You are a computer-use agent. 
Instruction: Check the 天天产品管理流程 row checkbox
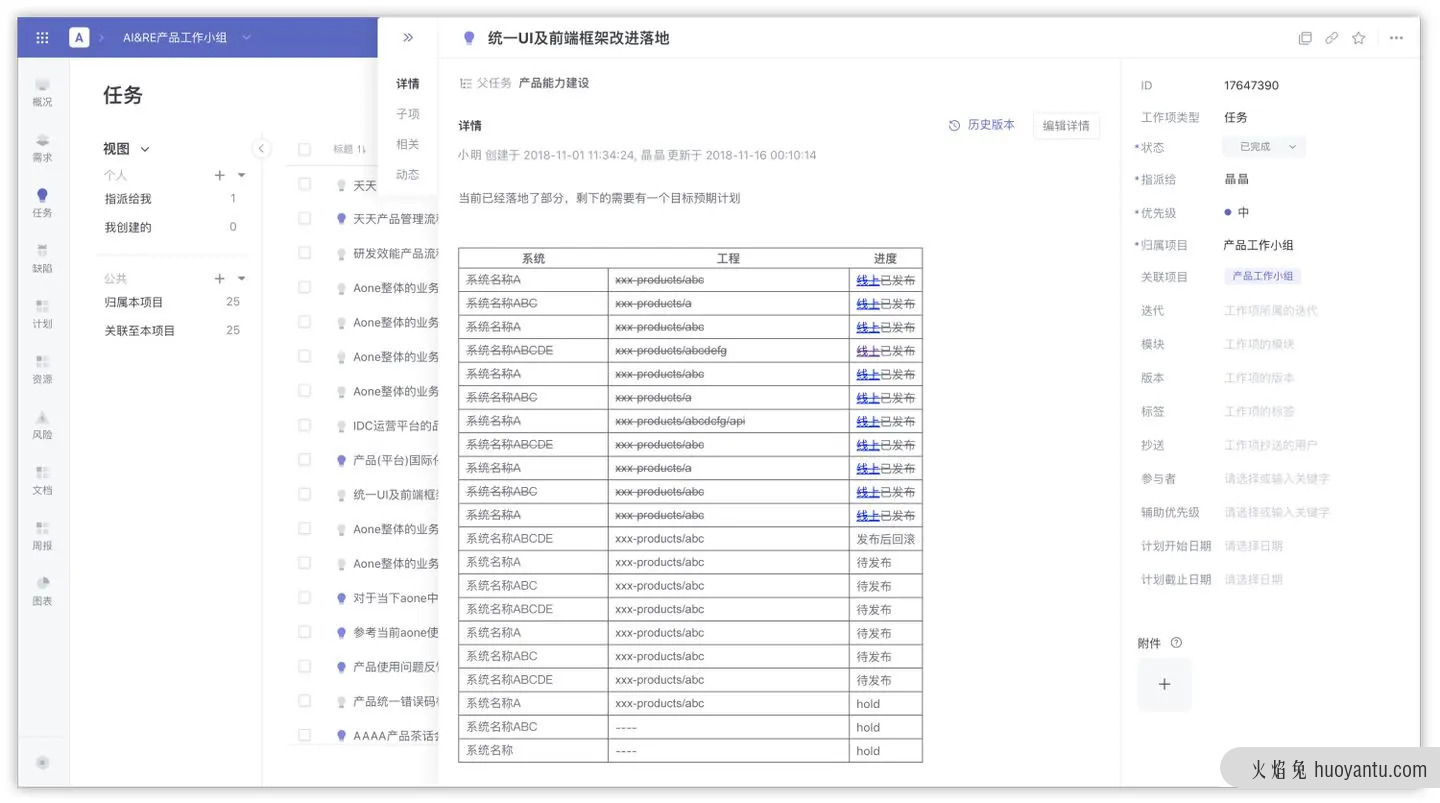click(305, 218)
